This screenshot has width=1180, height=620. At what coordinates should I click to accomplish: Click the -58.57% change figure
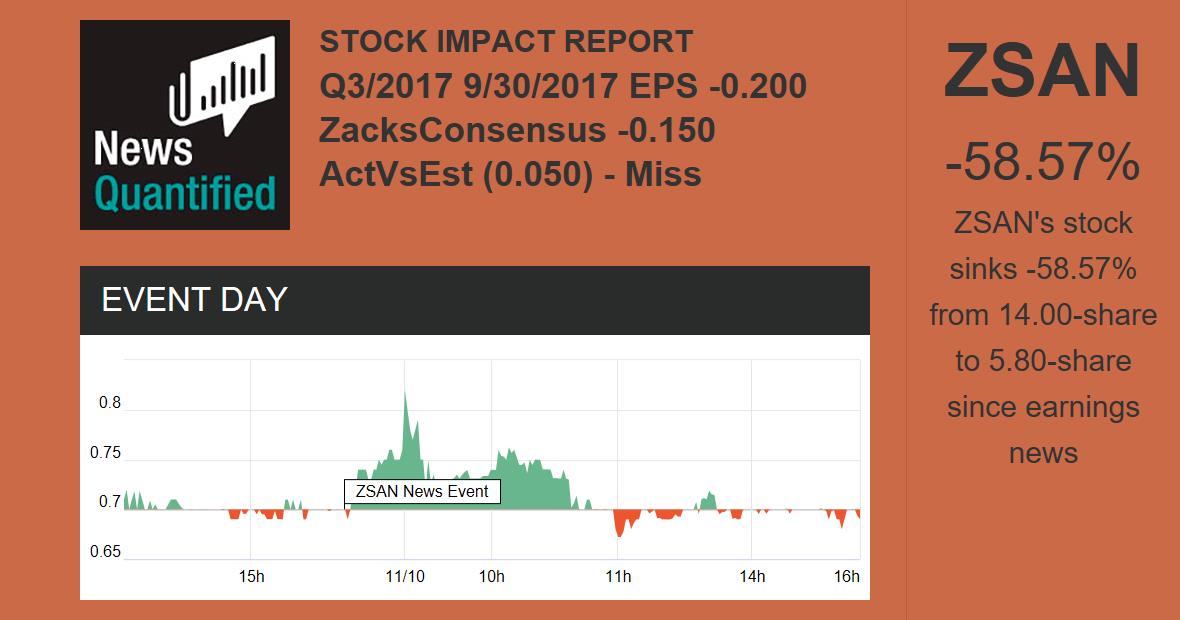coord(1042,163)
